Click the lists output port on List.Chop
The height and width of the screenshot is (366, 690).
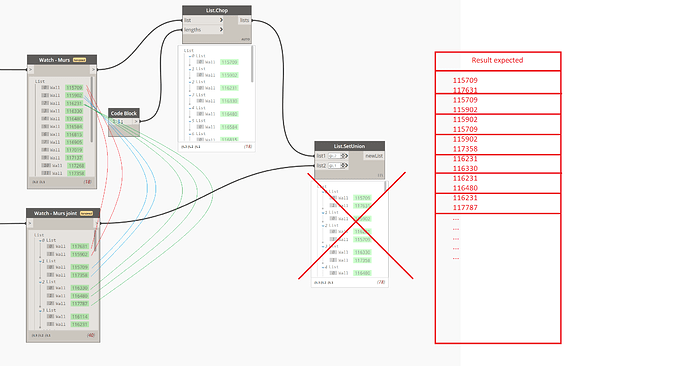coord(245,20)
